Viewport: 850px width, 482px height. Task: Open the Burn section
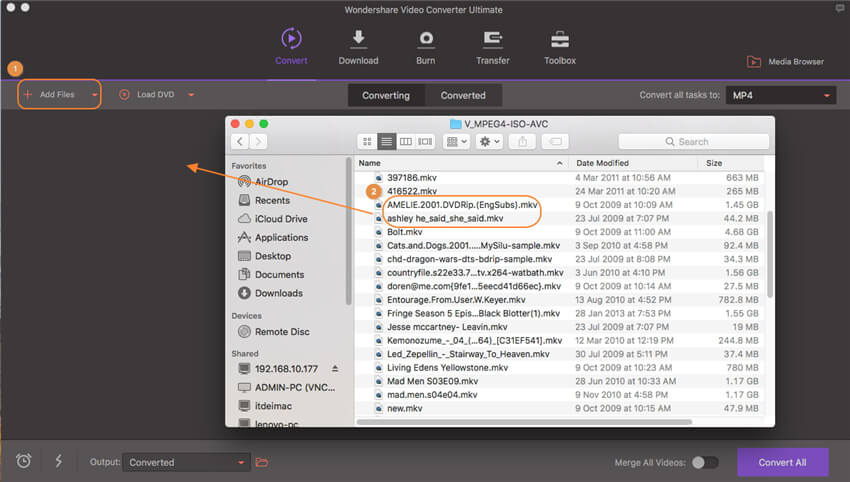point(426,47)
